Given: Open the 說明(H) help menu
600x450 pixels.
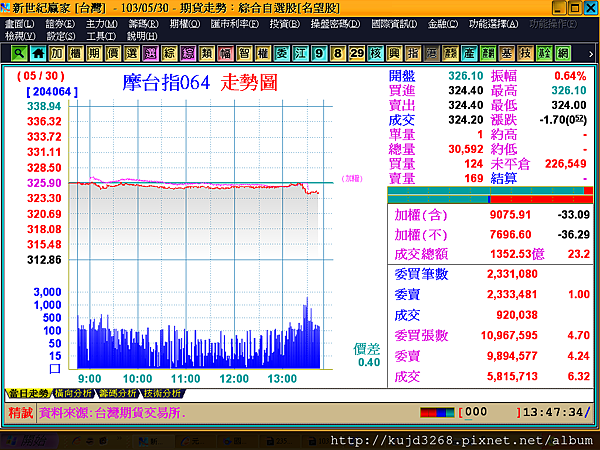Looking at the screenshot, I should pos(142,36).
